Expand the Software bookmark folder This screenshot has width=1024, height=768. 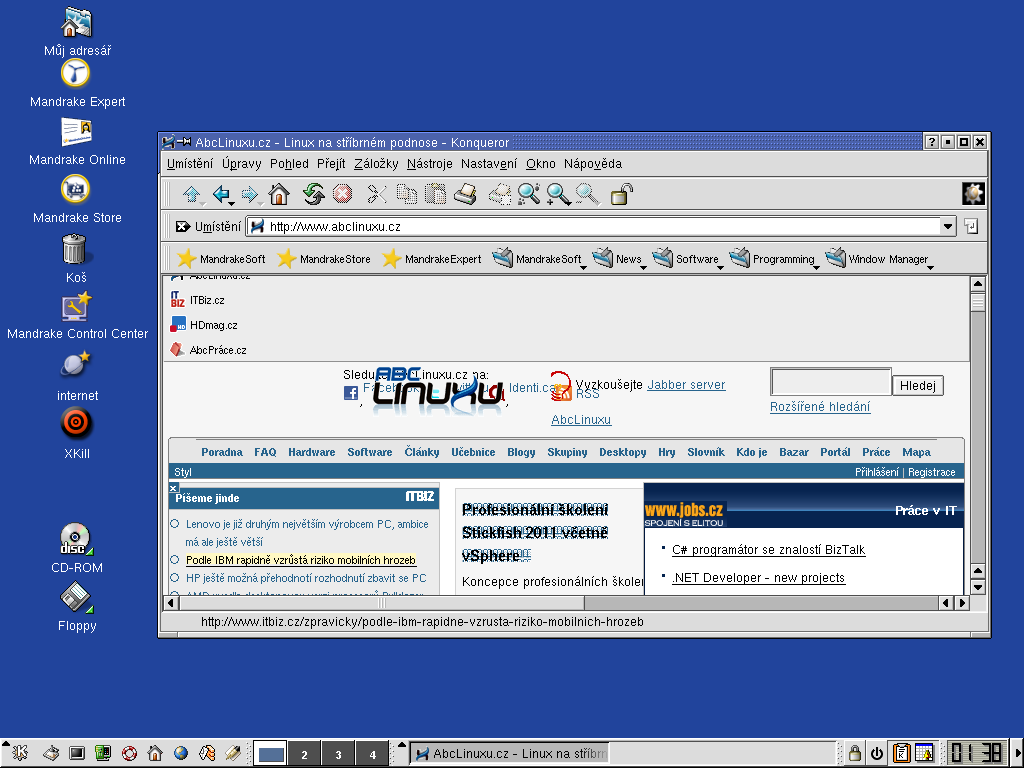click(687, 259)
